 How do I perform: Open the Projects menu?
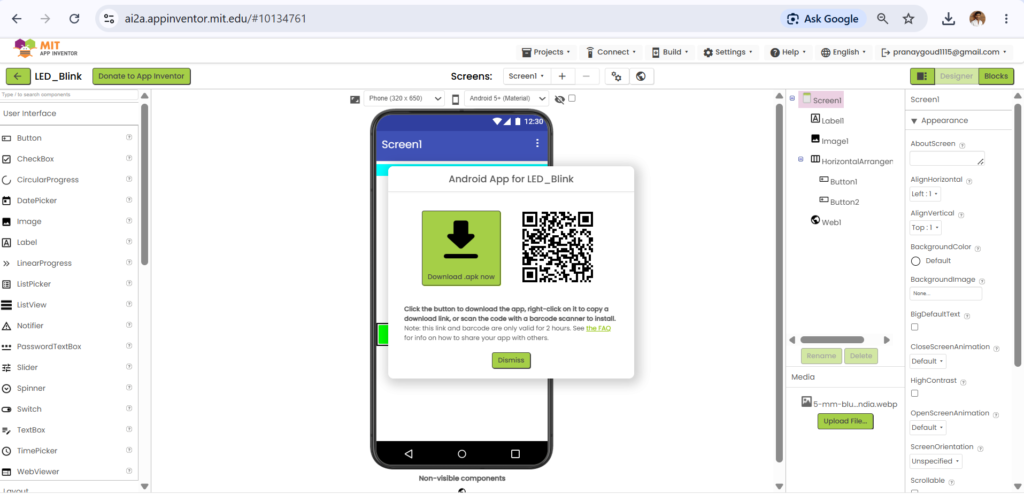coord(546,52)
